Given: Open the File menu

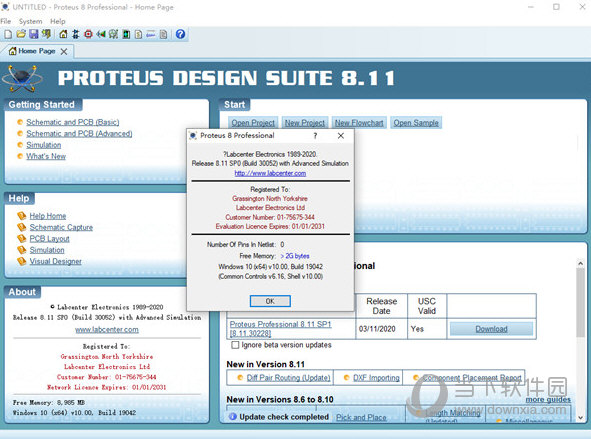Looking at the screenshot, I should (6, 21).
